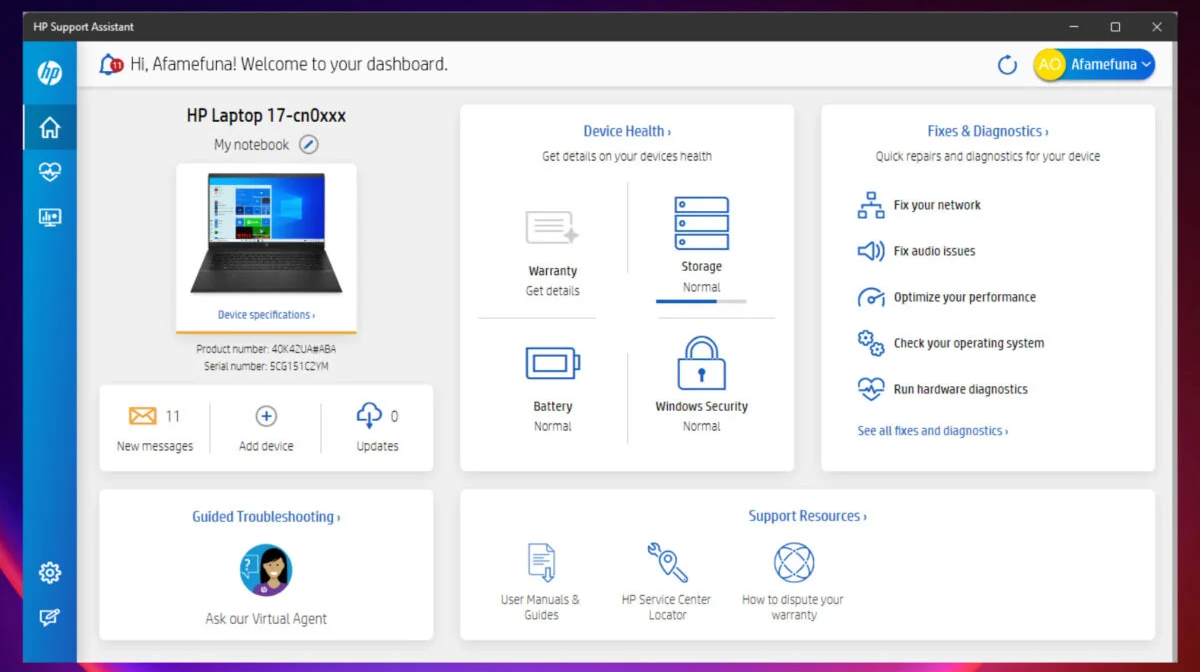This screenshot has width=1200, height=672.
Task: Click the Battery Normal status text
Action: (x=553, y=426)
